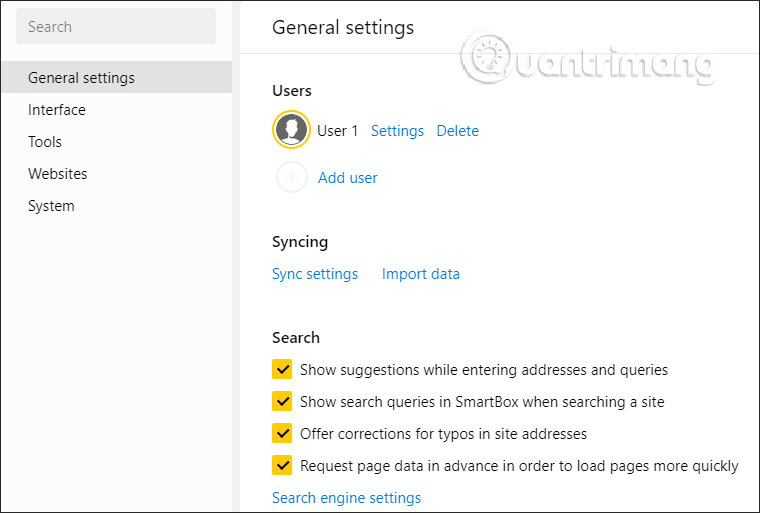This screenshot has height=513, width=760.
Task: Click the Add user link
Action: click(x=347, y=178)
